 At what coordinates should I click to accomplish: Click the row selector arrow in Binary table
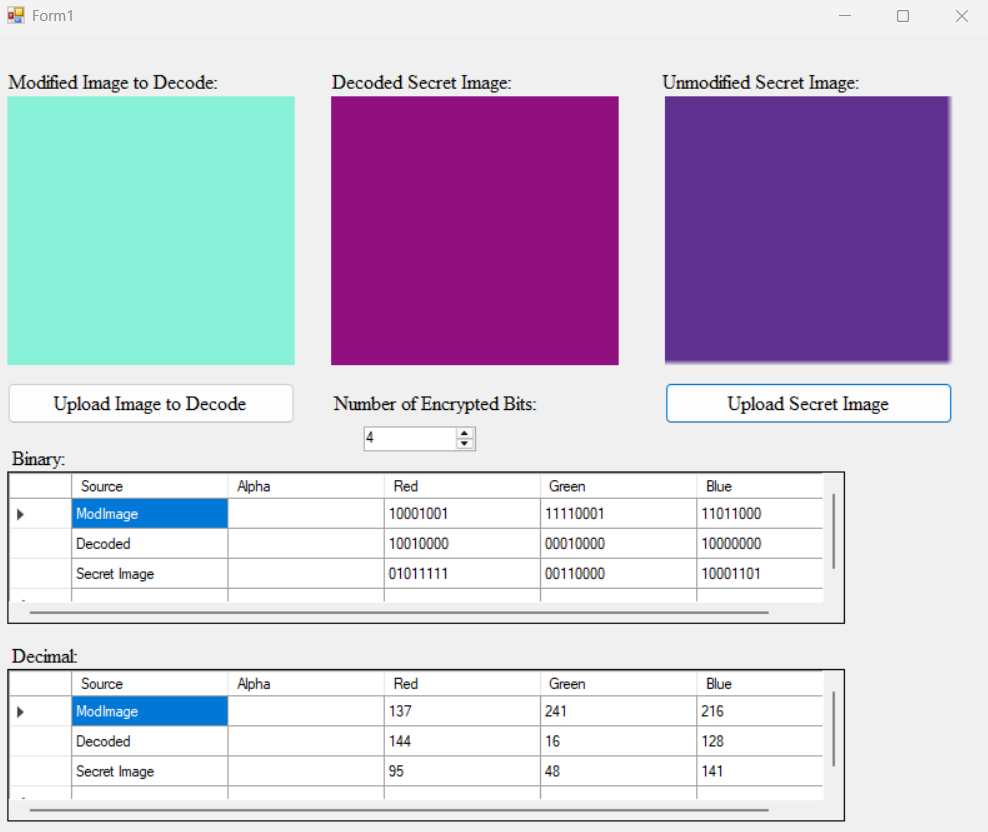(21, 514)
